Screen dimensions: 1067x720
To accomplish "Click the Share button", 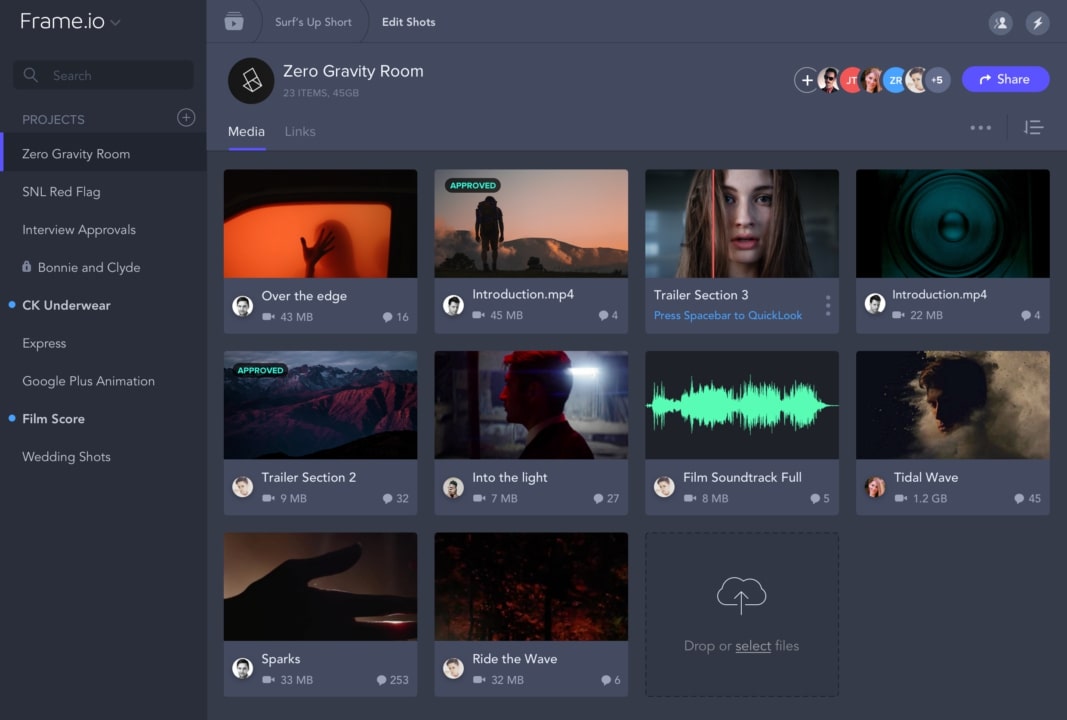I will [x=1005, y=78].
